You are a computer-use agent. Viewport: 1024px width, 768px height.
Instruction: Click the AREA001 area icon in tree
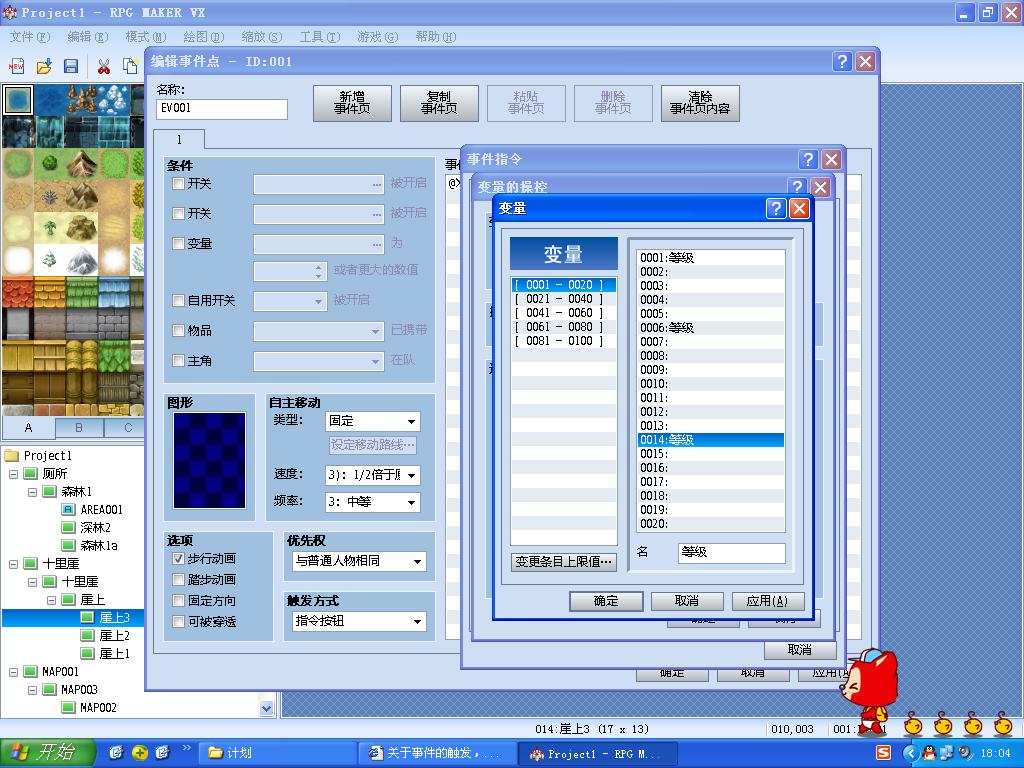click(69, 509)
